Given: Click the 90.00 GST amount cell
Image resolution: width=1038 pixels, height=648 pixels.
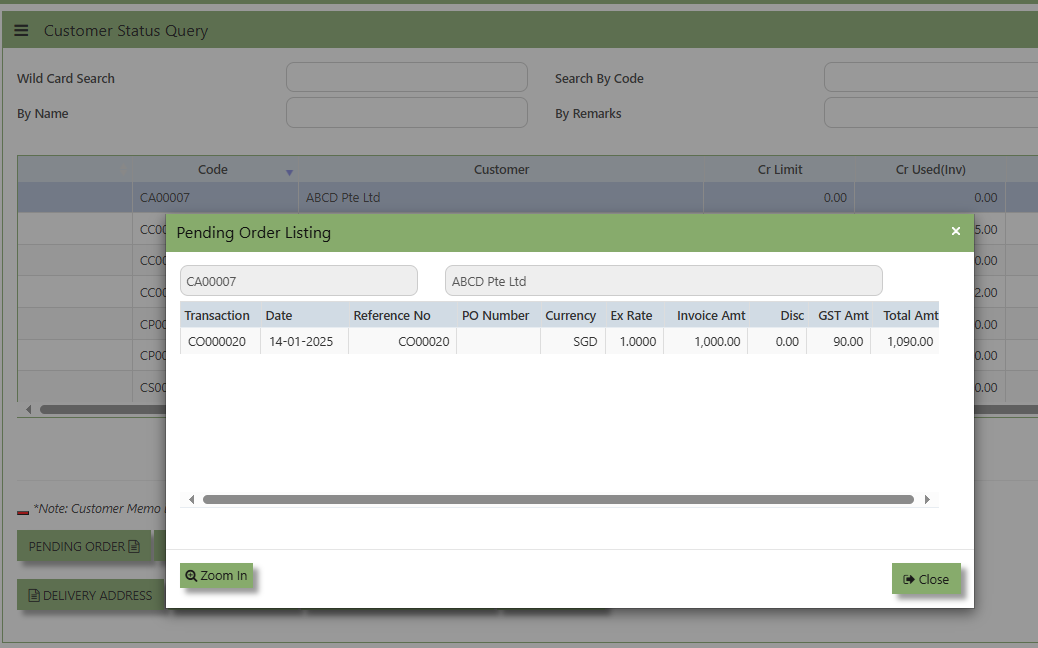Looking at the screenshot, I should [839, 342].
